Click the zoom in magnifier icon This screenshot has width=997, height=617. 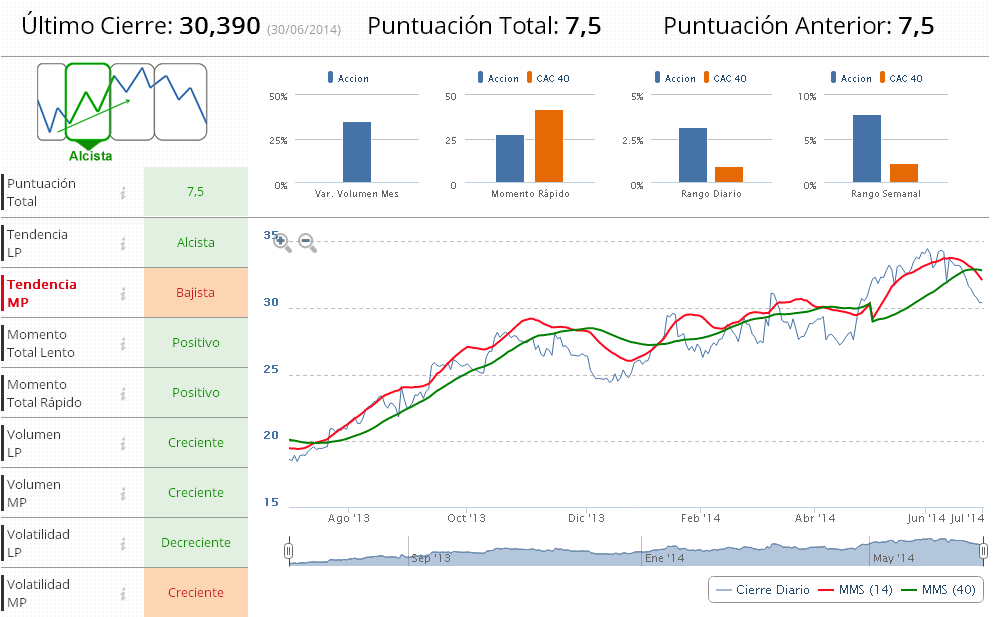[282, 242]
